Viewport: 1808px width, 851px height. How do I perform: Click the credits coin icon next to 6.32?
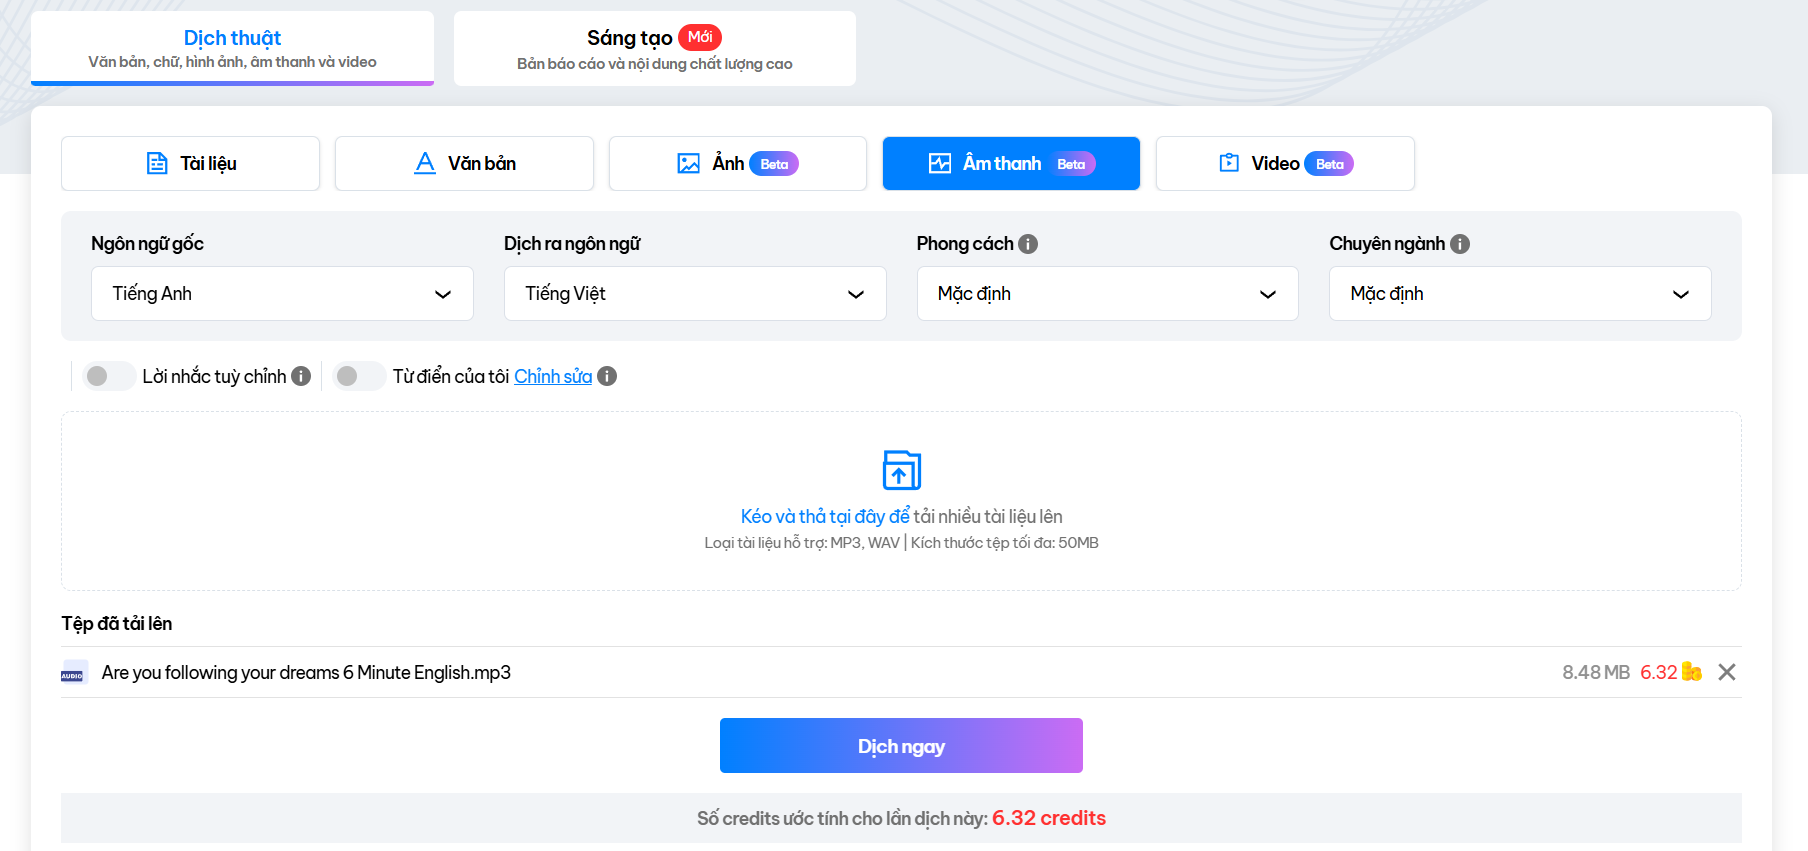point(1691,672)
